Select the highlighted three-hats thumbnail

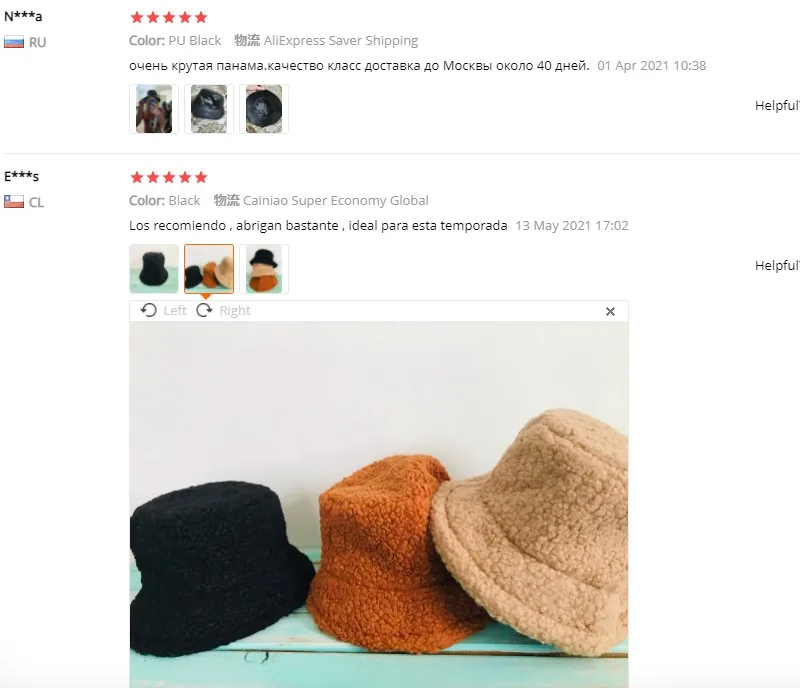click(209, 269)
